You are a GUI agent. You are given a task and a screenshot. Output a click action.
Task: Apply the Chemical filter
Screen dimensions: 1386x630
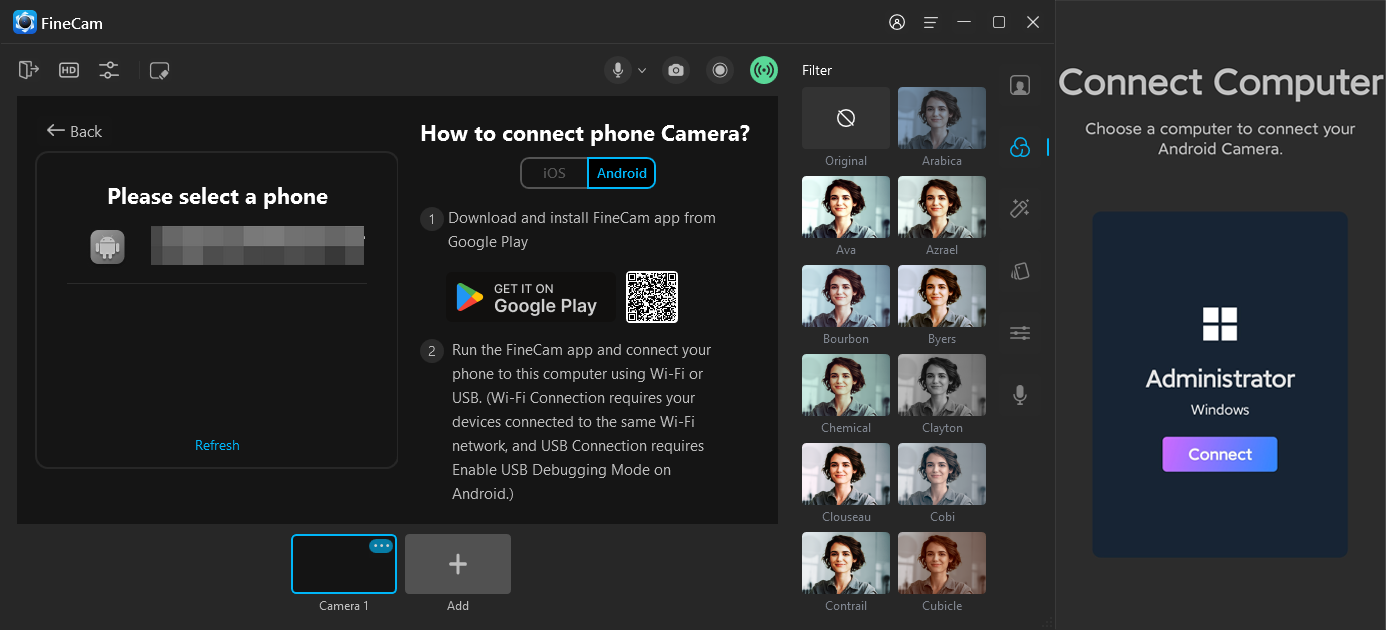(x=846, y=385)
